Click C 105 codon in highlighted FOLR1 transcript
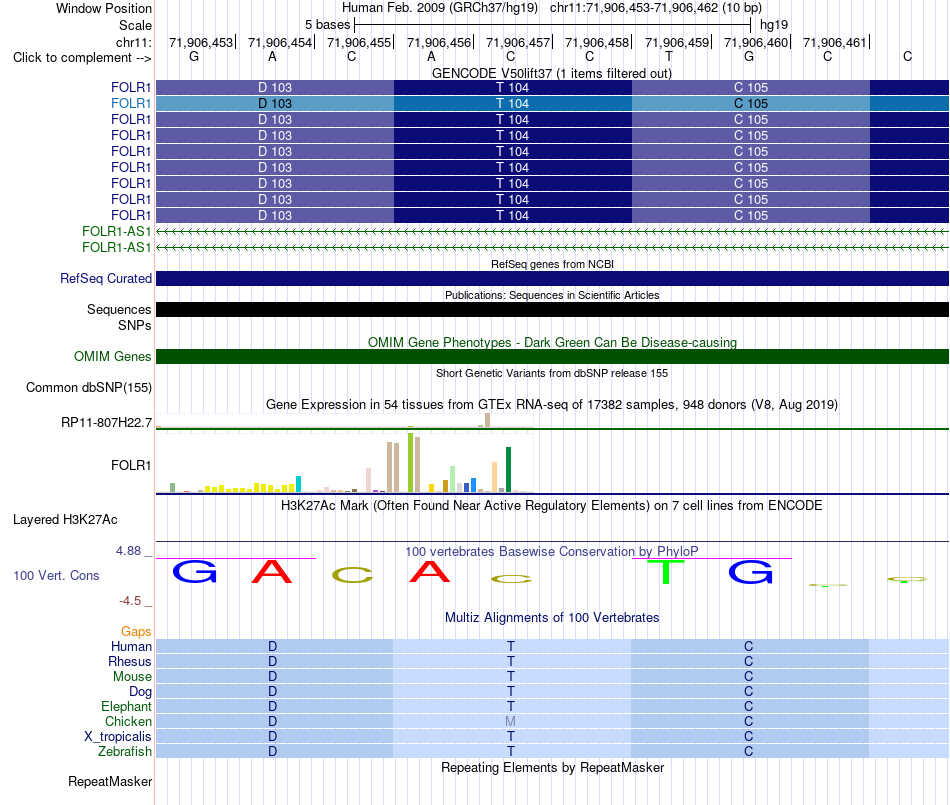 (x=751, y=104)
